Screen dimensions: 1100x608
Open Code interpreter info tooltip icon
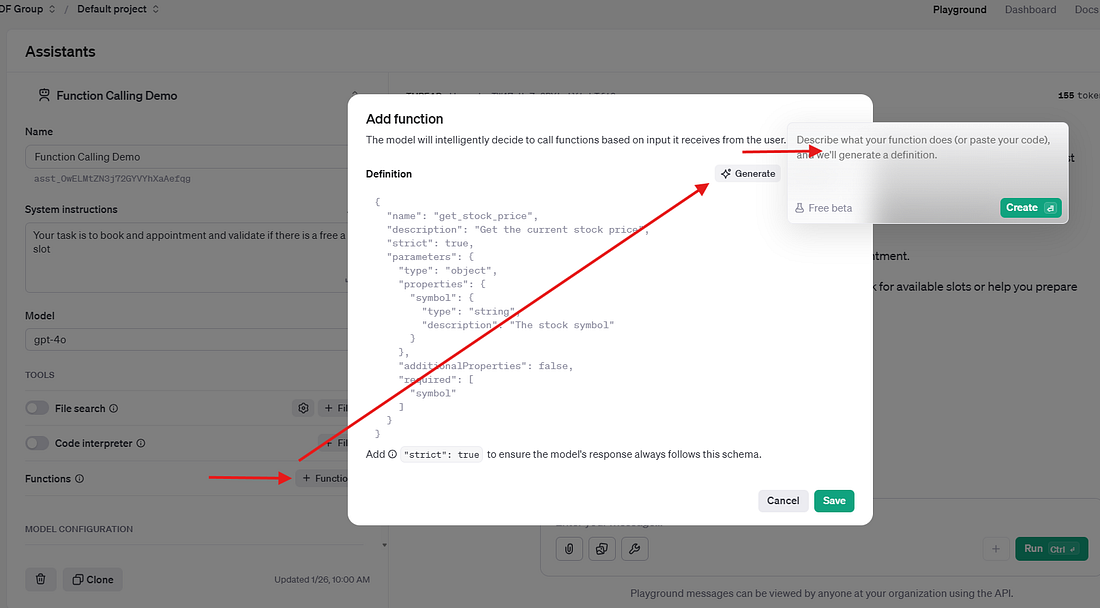click(x=141, y=443)
